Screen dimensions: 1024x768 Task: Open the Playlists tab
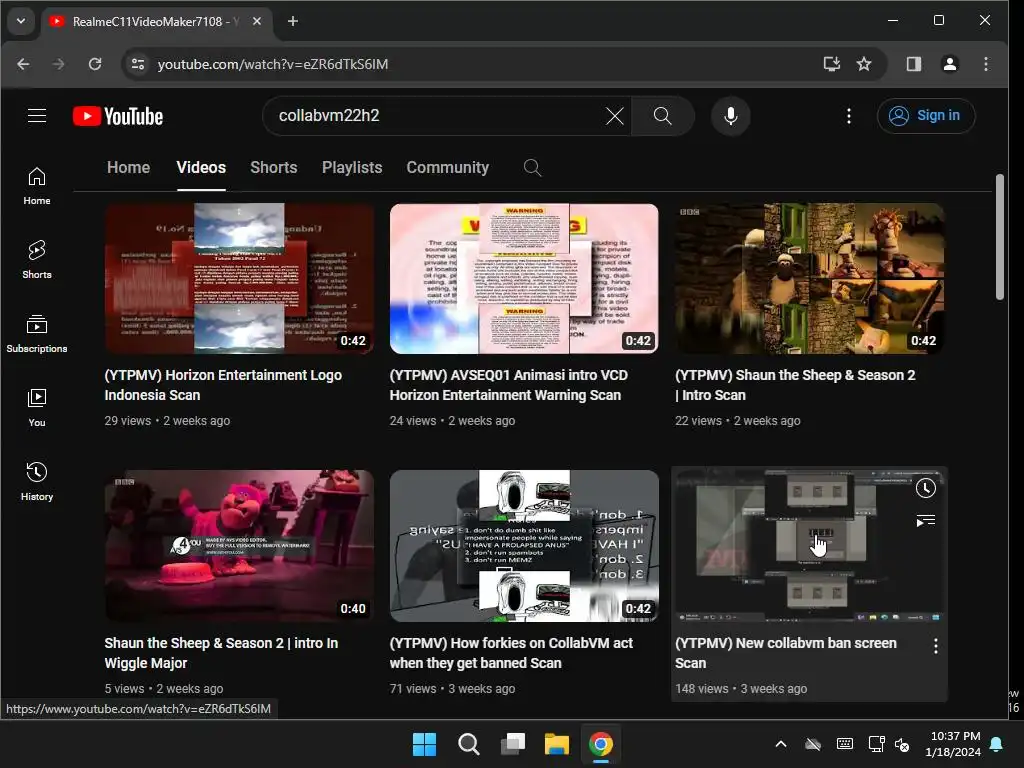click(x=352, y=168)
